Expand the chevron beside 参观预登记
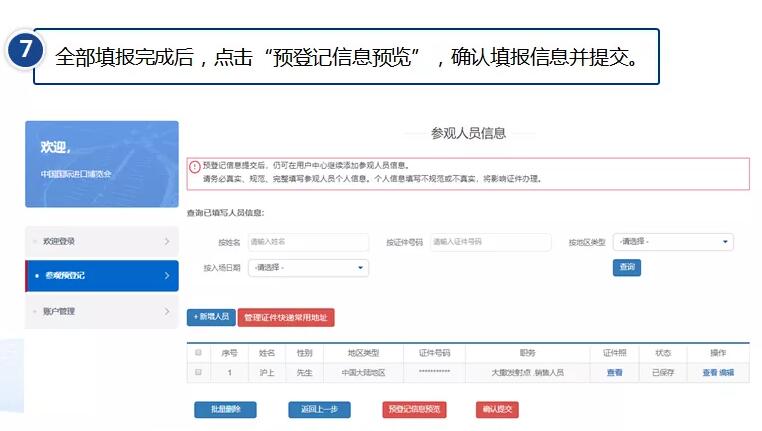 pos(167,276)
